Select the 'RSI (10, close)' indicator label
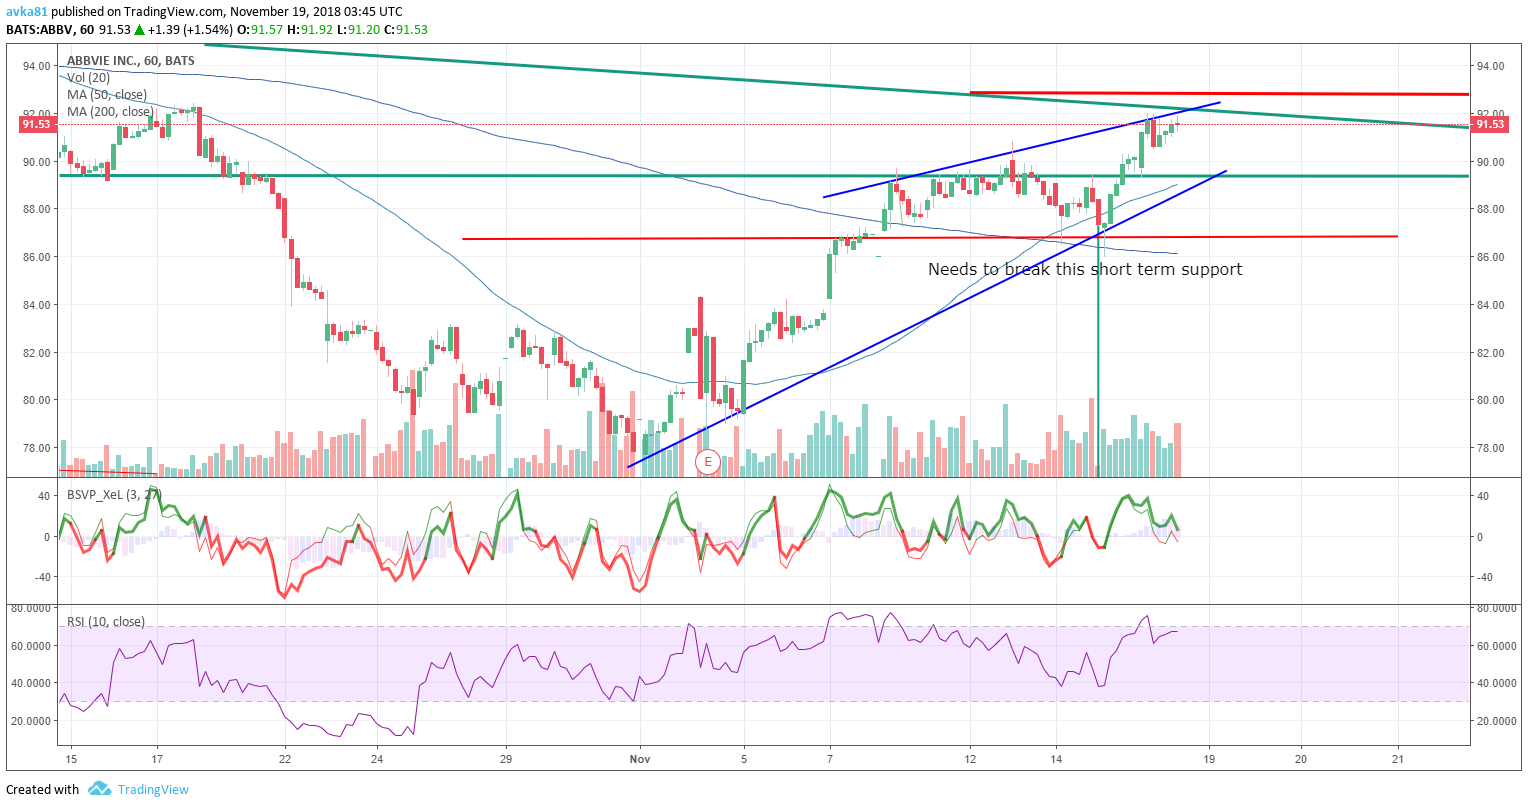Viewport: 1528px width, 807px height. tap(106, 622)
